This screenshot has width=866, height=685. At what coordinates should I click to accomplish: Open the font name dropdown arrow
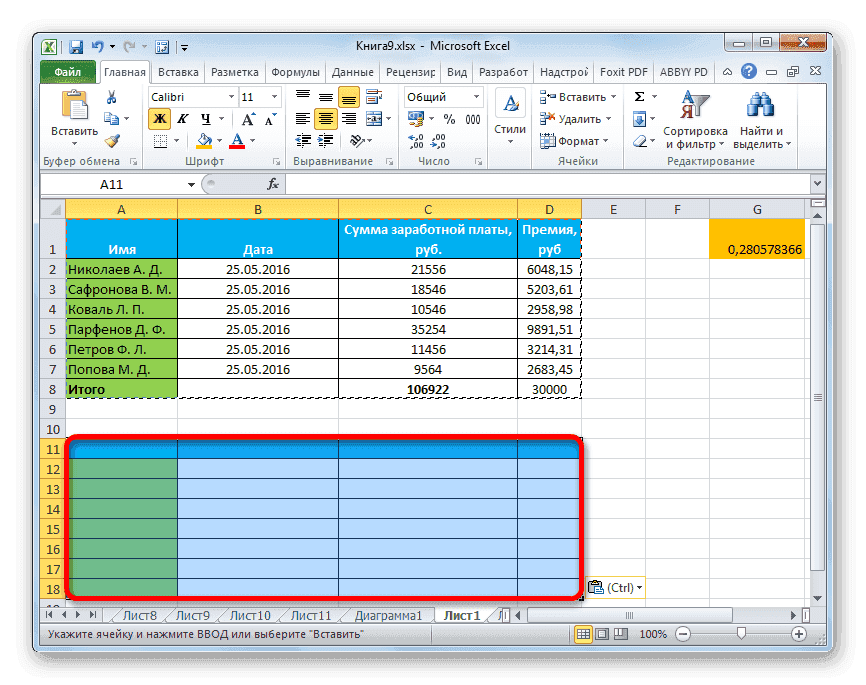click(230, 96)
